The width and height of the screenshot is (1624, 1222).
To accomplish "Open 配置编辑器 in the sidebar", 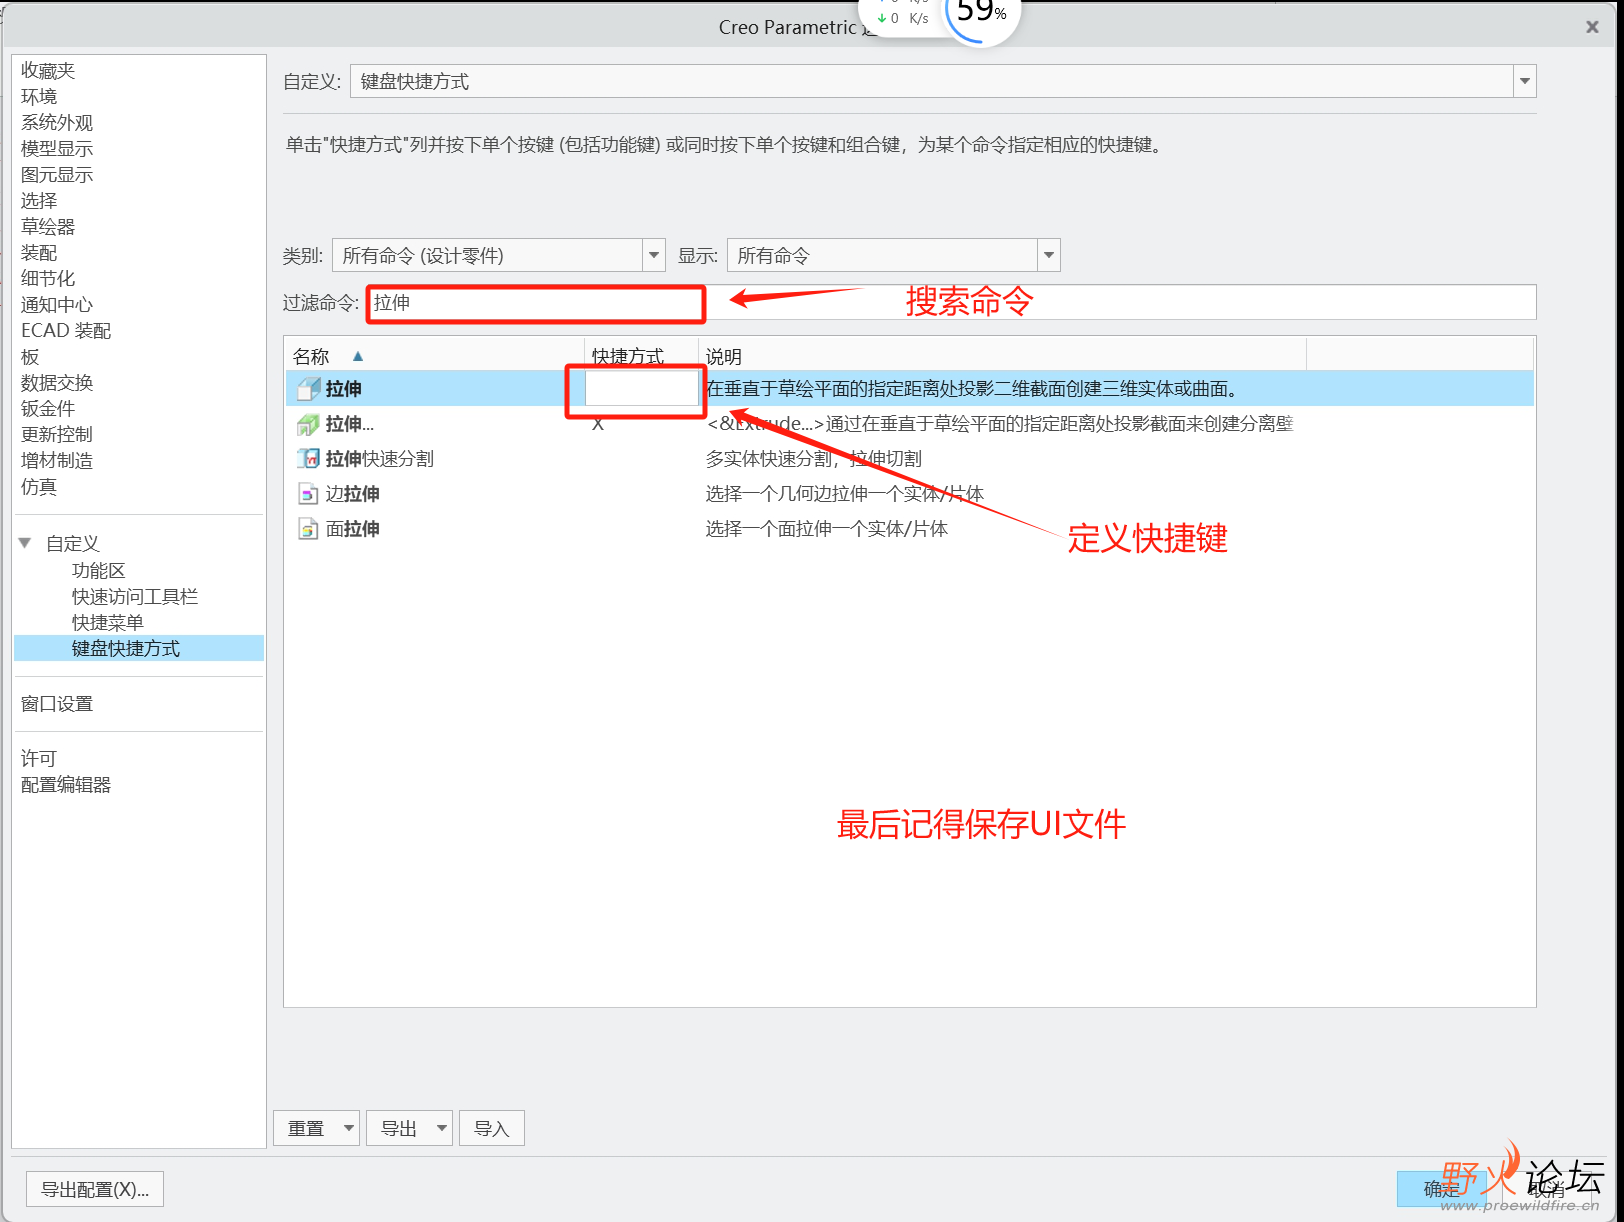I will pyautogui.click(x=66, y=784).
